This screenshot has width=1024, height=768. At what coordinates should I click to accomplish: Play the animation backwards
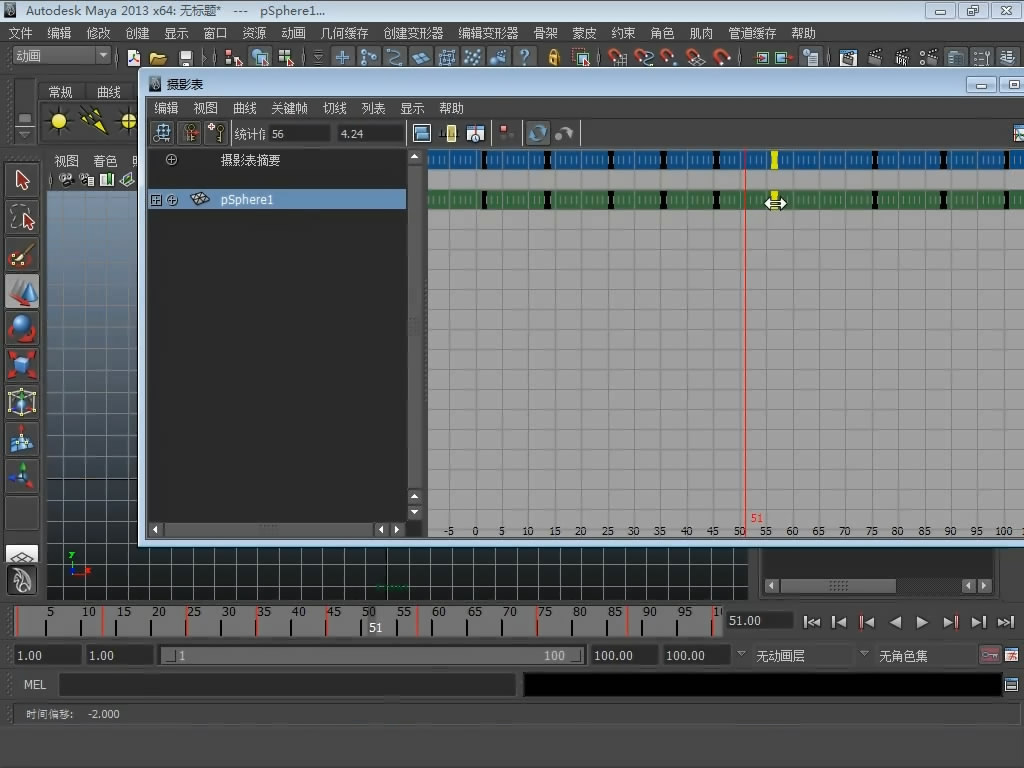(x=895, y=622)
